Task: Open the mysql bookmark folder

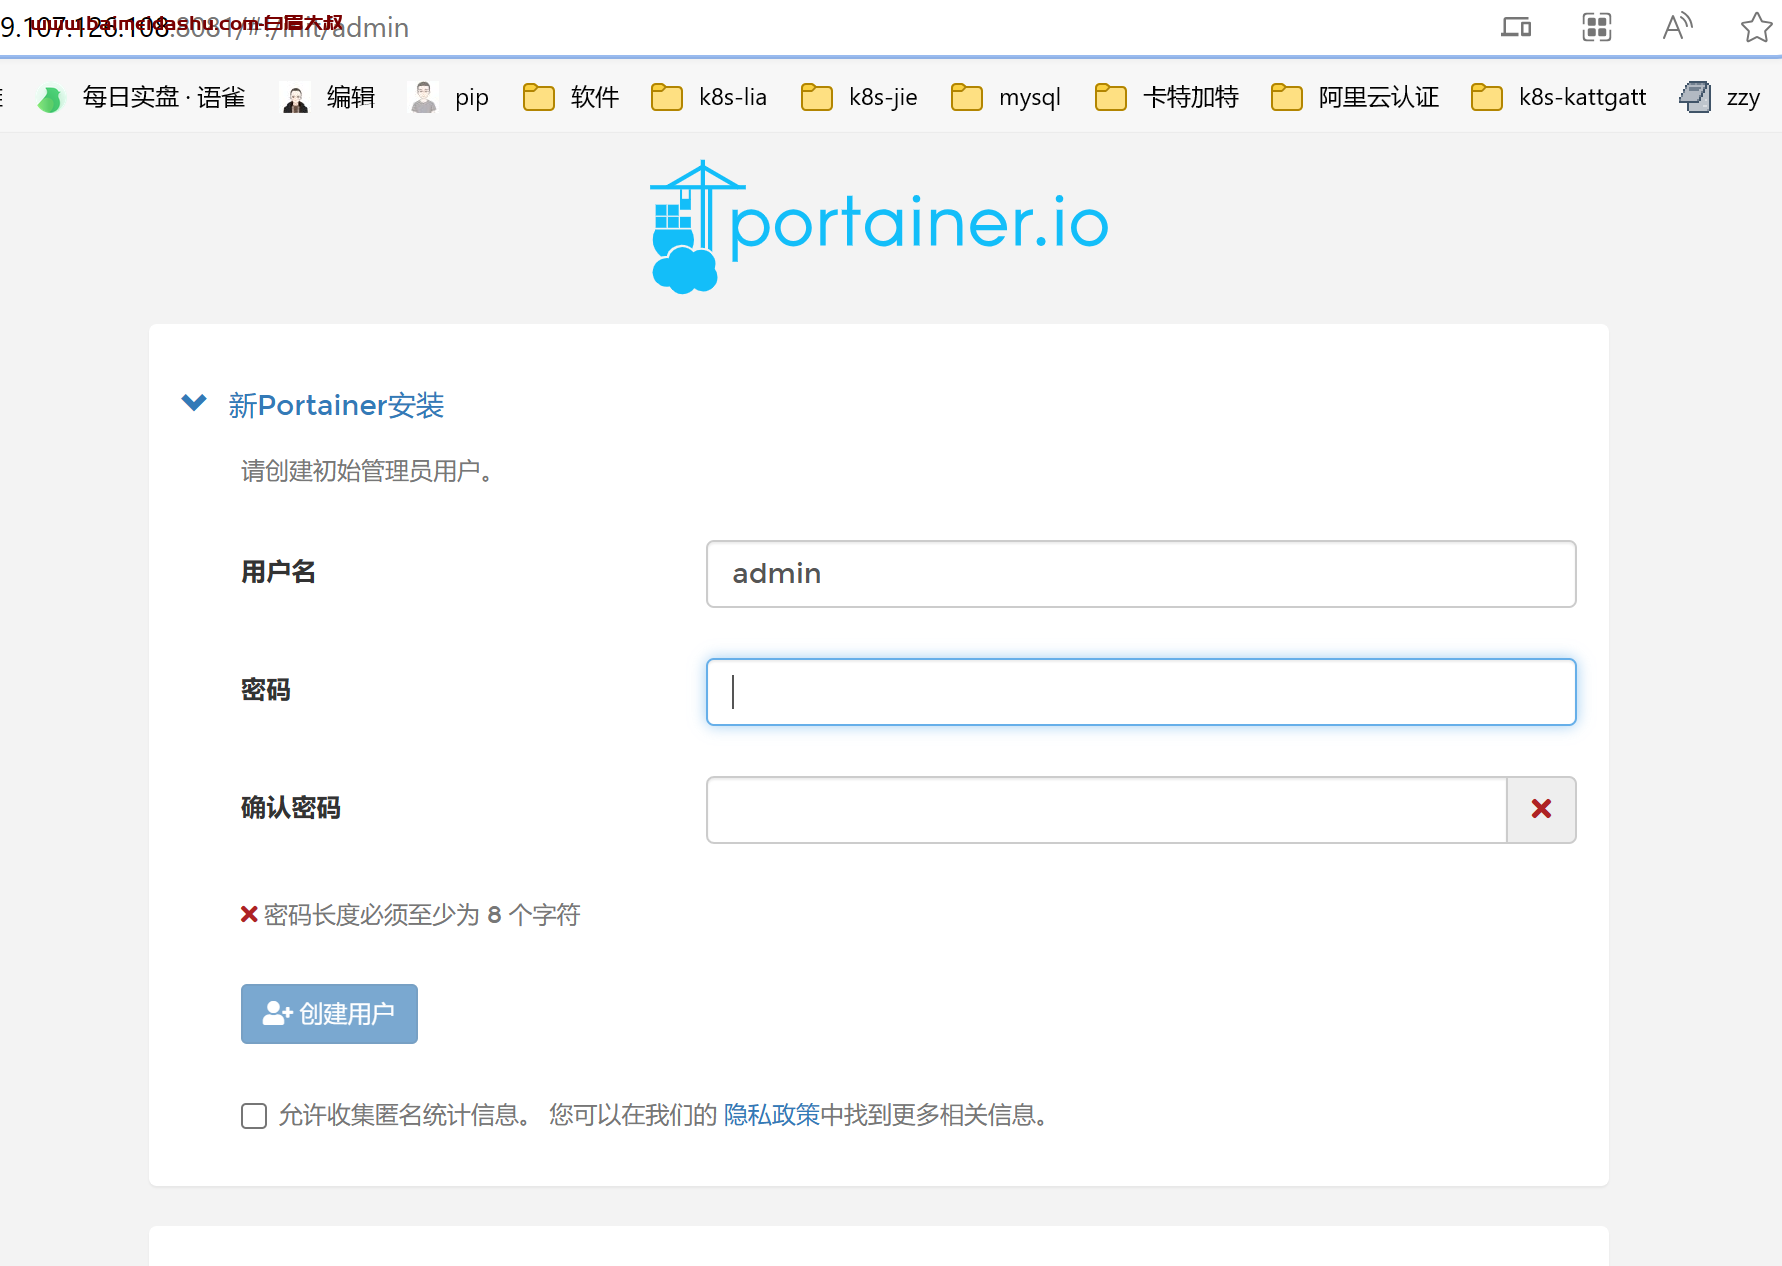Action: pyautogui.click(x=1006, y=97)
